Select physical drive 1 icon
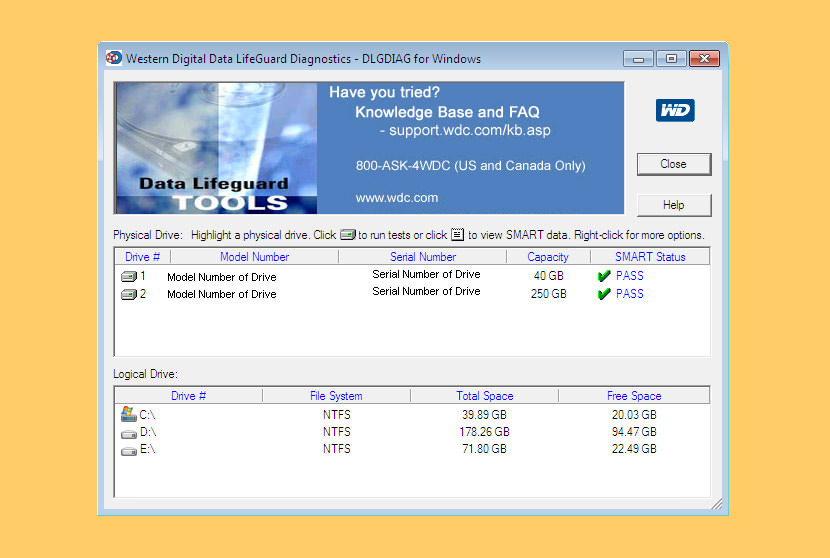Screen dimensions: 830x558 point(129,276)
